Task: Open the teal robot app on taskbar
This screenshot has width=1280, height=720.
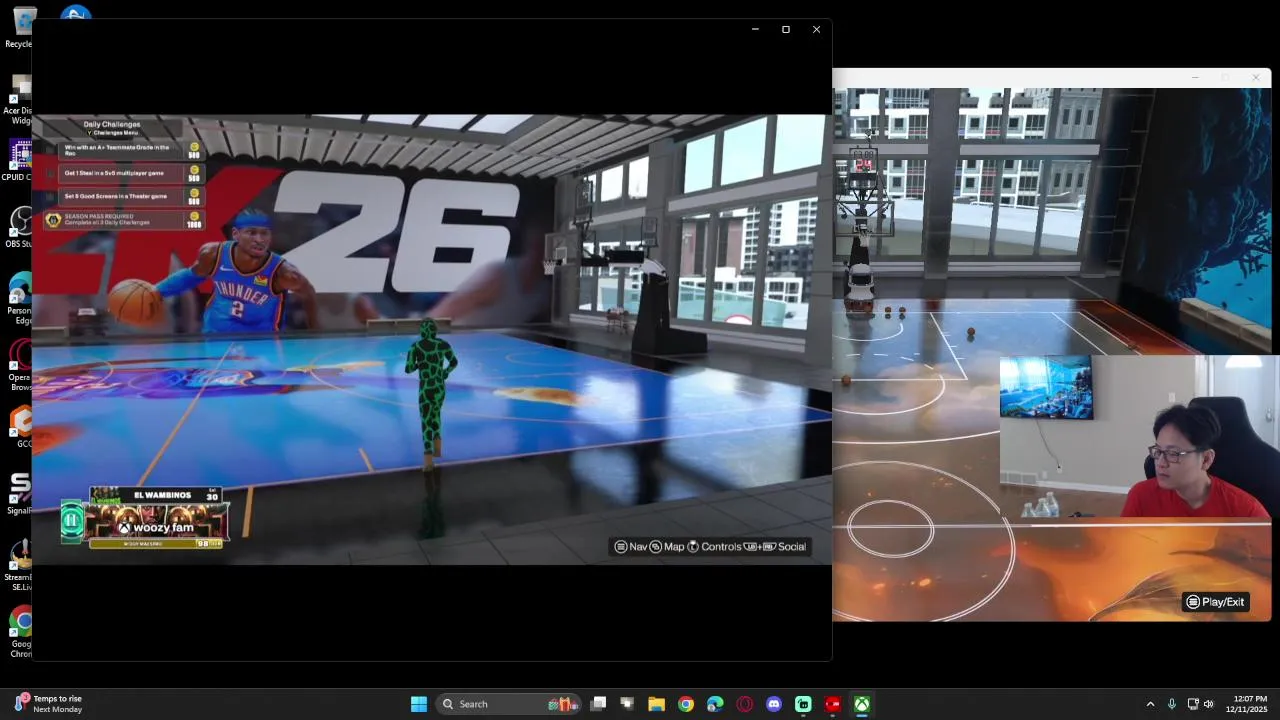Action: (x=803, y=704)
